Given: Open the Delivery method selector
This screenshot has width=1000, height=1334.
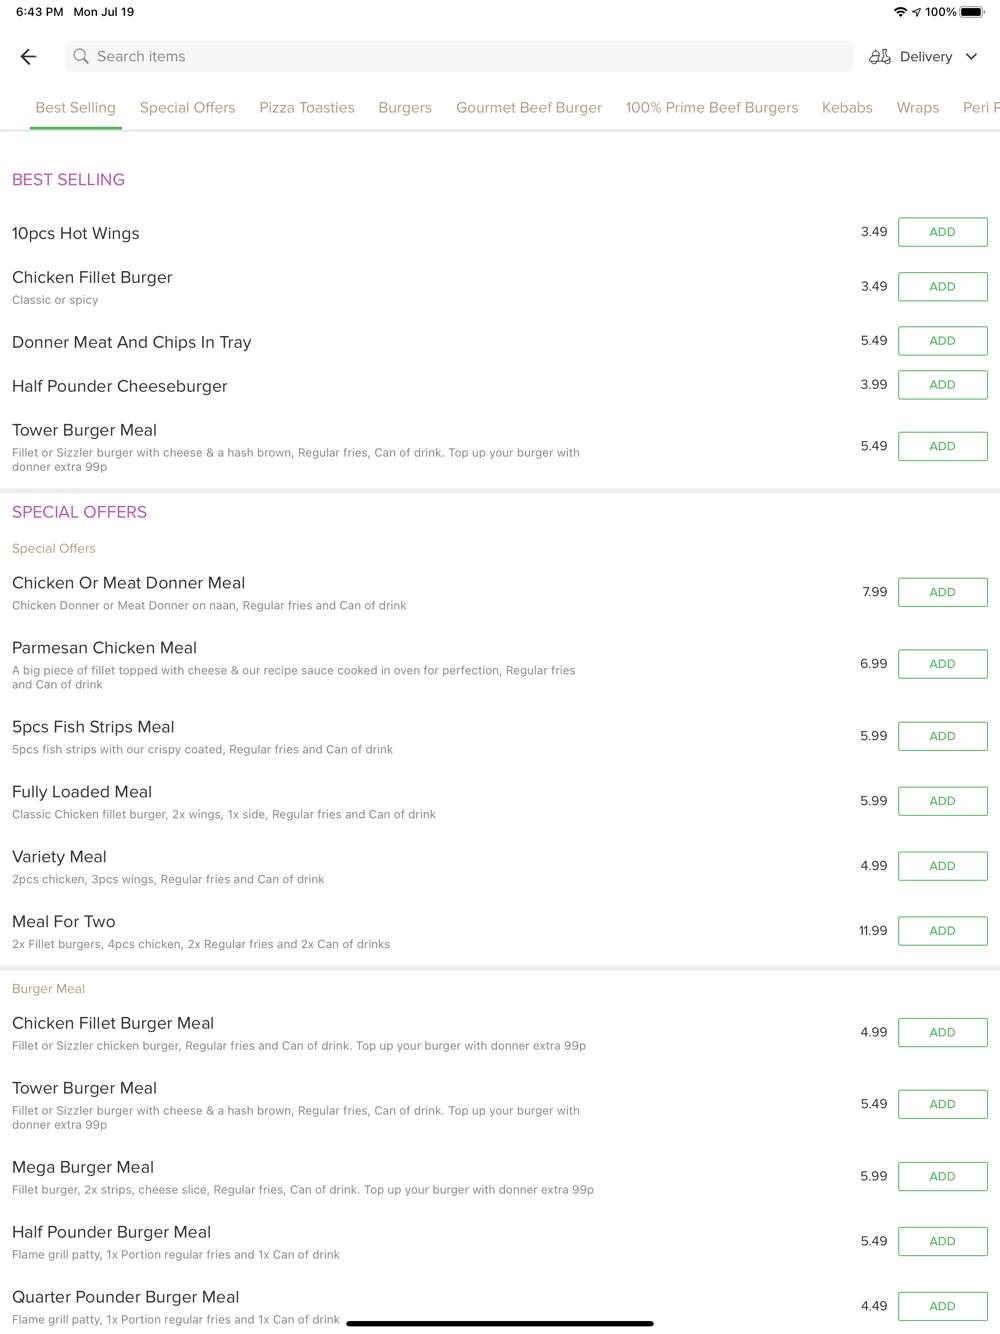Looking at the screenshot, I should [x=925, y=57].
